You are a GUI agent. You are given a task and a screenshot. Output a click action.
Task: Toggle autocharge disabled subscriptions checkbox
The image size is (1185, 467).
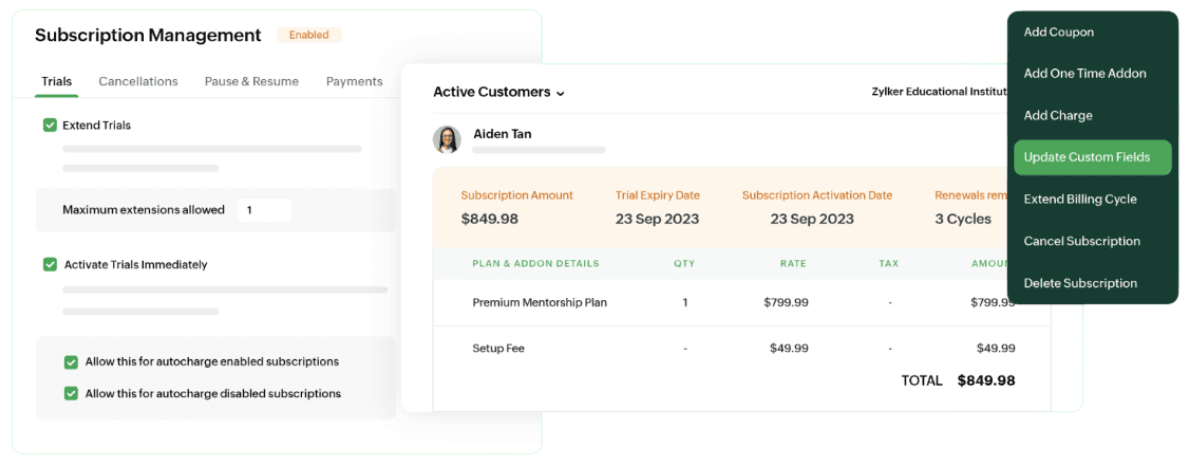71,394
